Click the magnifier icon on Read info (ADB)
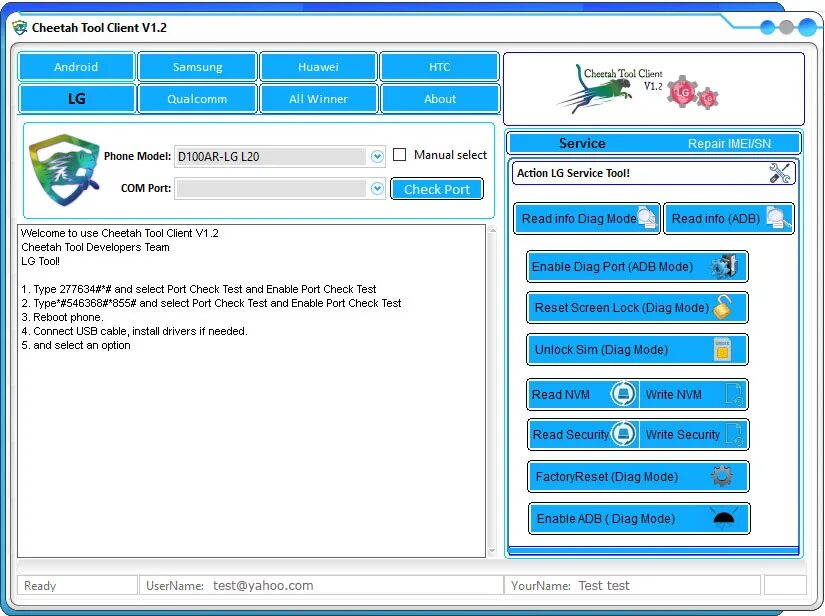Viewport: 825px width, 616px height. coord(779,218)
